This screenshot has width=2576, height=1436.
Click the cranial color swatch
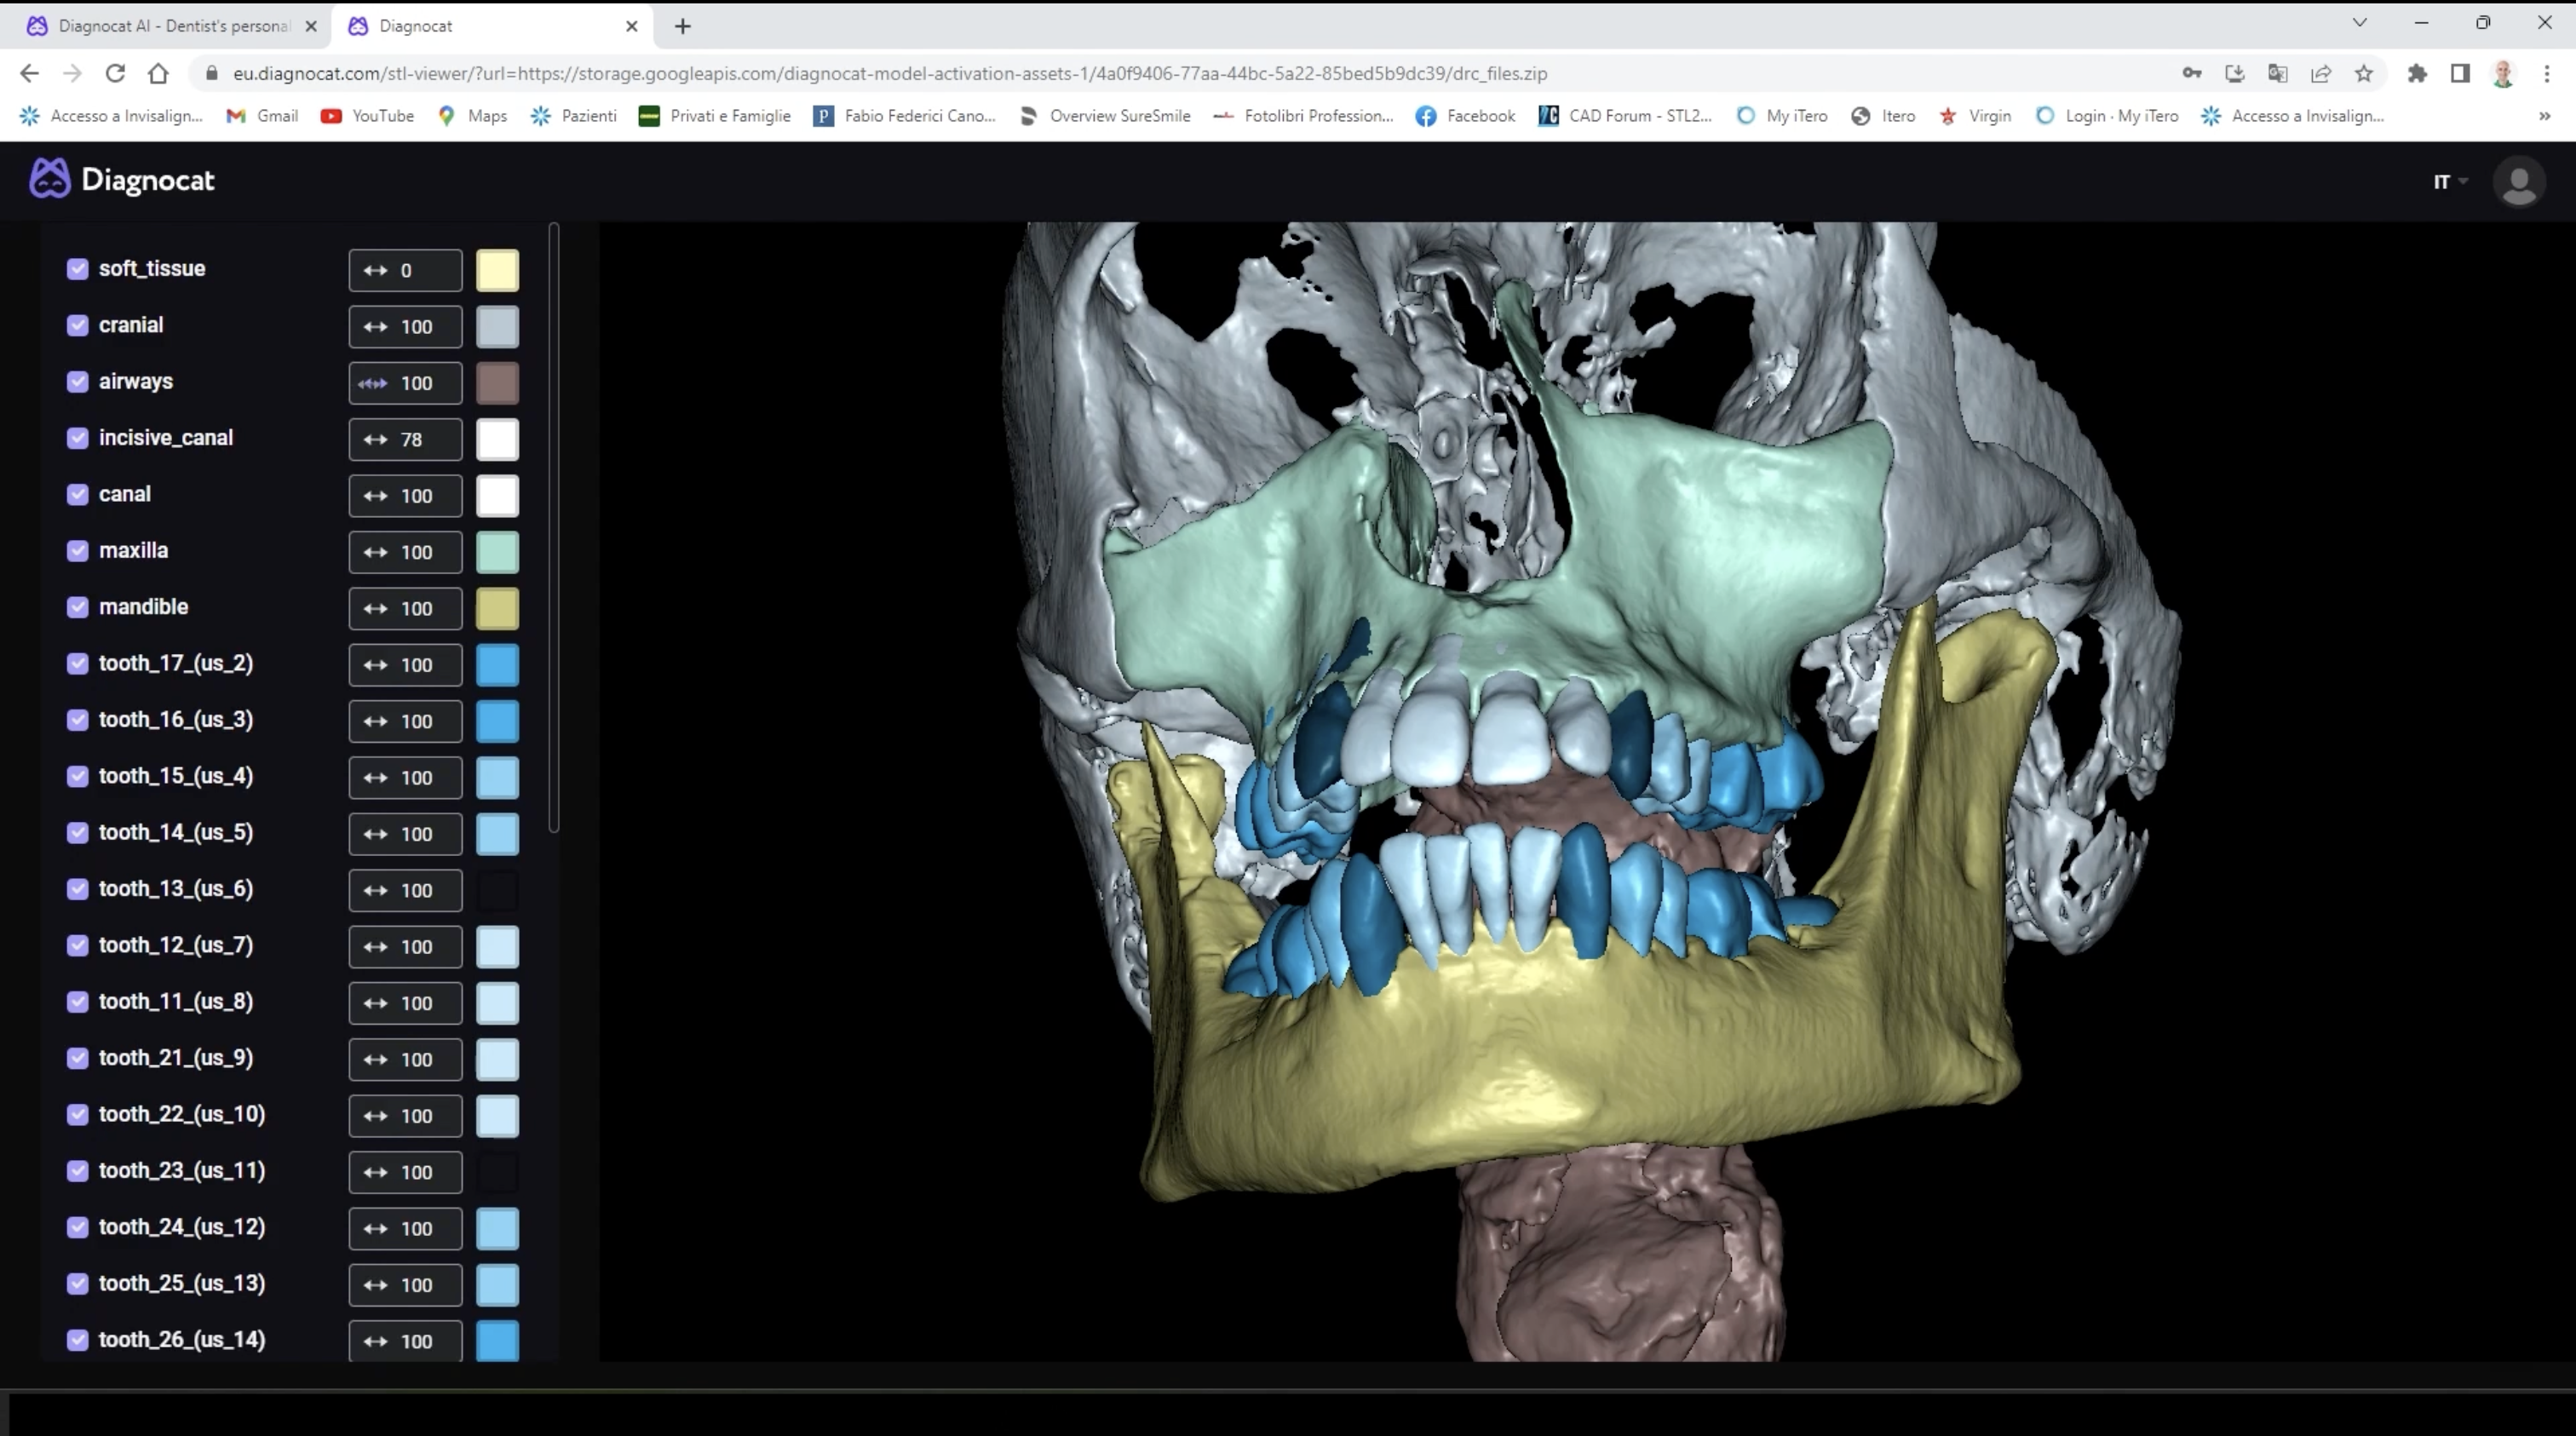pyautogui.click(x=497, y=327)
